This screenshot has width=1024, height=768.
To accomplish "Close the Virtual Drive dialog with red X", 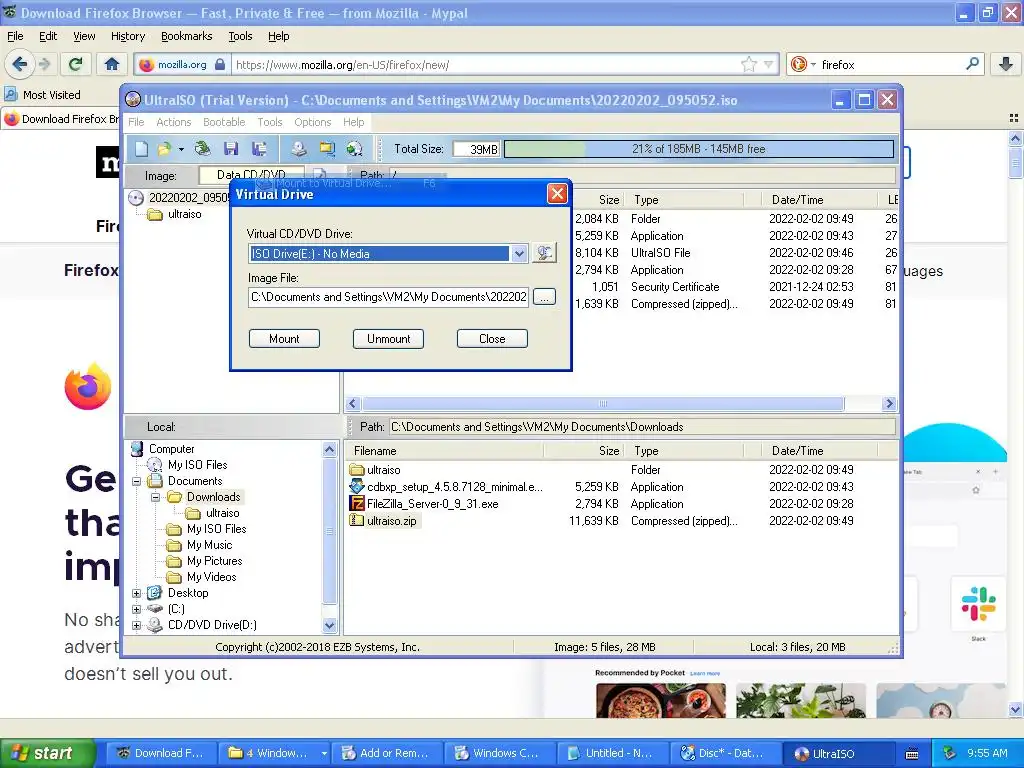I will [557, 194].
